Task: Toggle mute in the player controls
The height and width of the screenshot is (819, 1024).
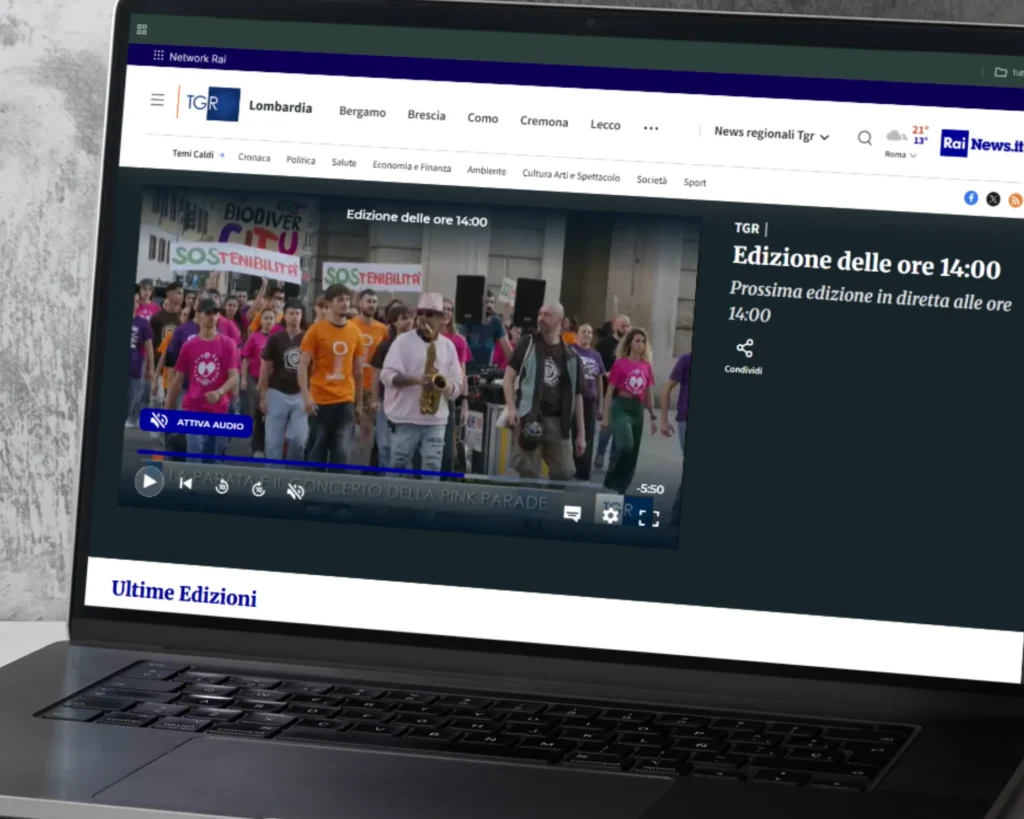Action: (295, 490)
